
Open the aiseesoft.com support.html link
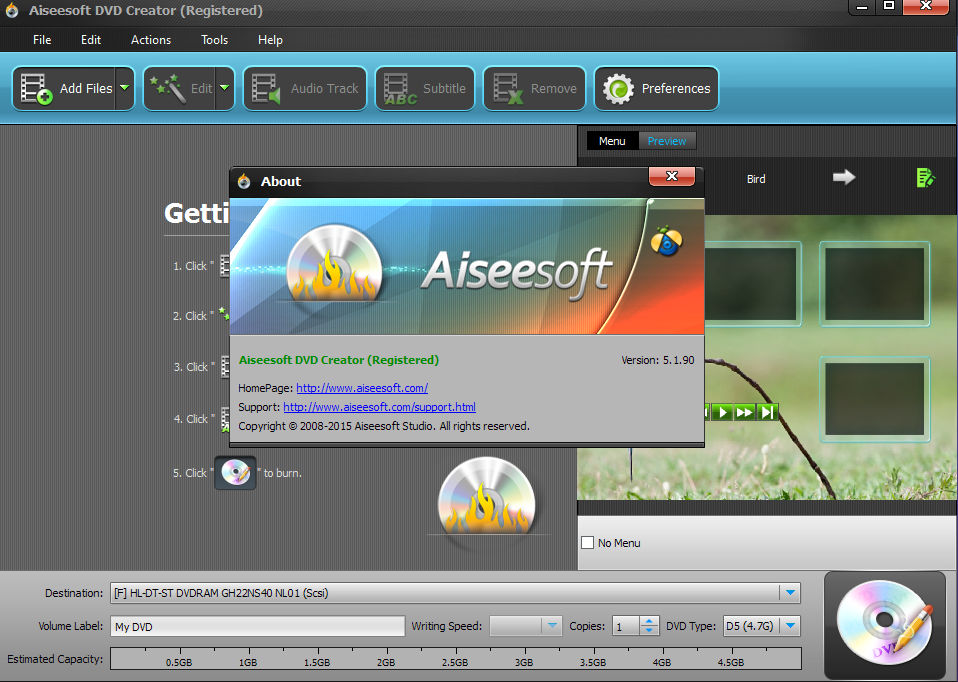coord(379,407)
